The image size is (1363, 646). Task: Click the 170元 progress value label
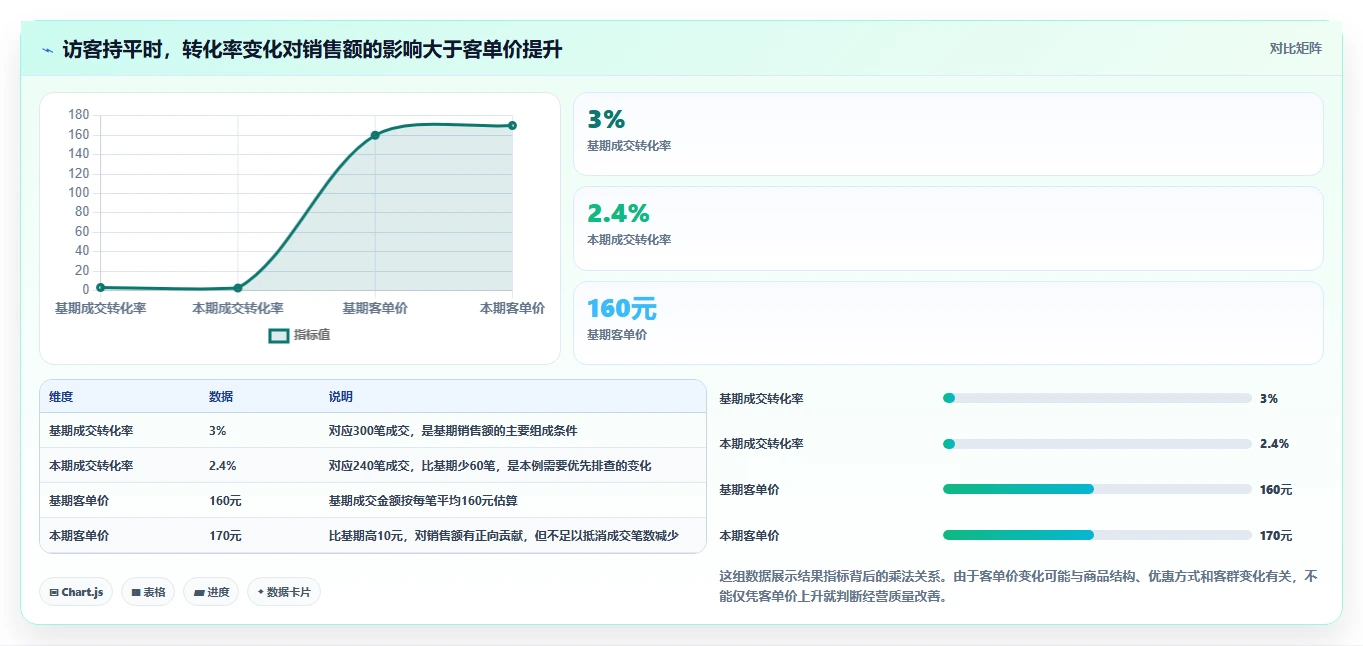tap(1276, 536)
